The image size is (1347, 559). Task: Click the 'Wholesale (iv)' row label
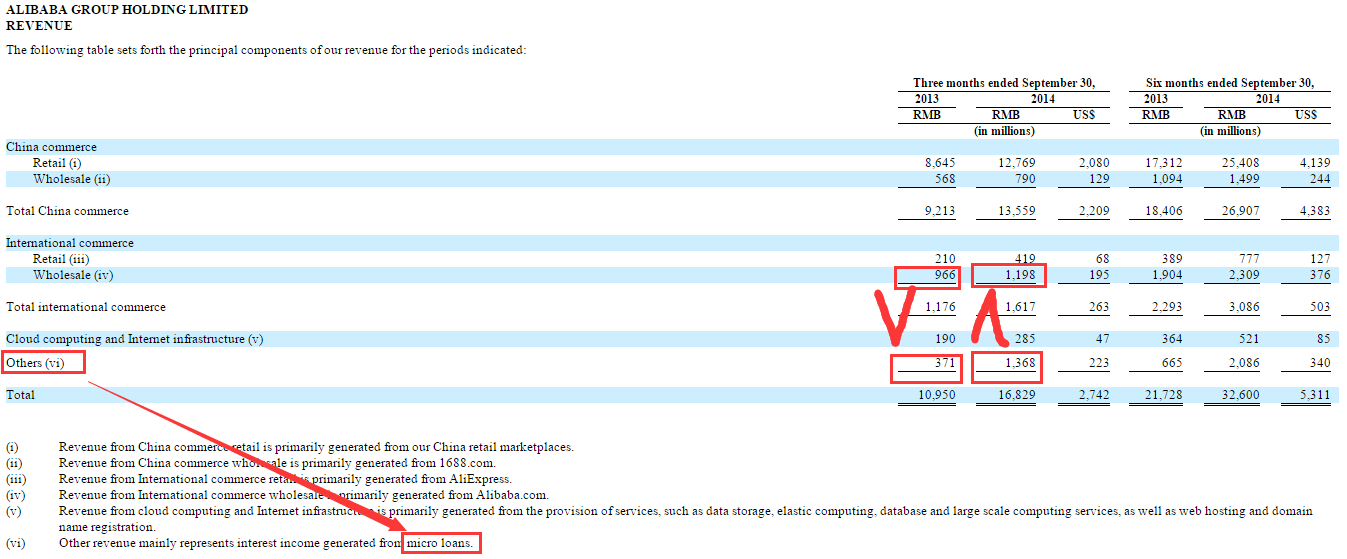click(73, 275)
